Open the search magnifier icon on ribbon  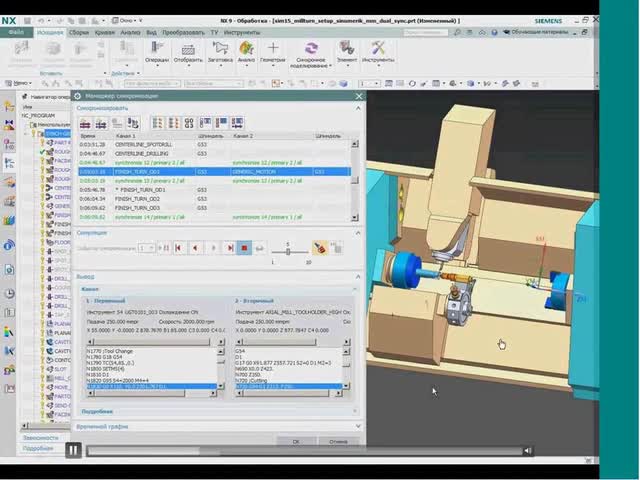tap(457, 32)
